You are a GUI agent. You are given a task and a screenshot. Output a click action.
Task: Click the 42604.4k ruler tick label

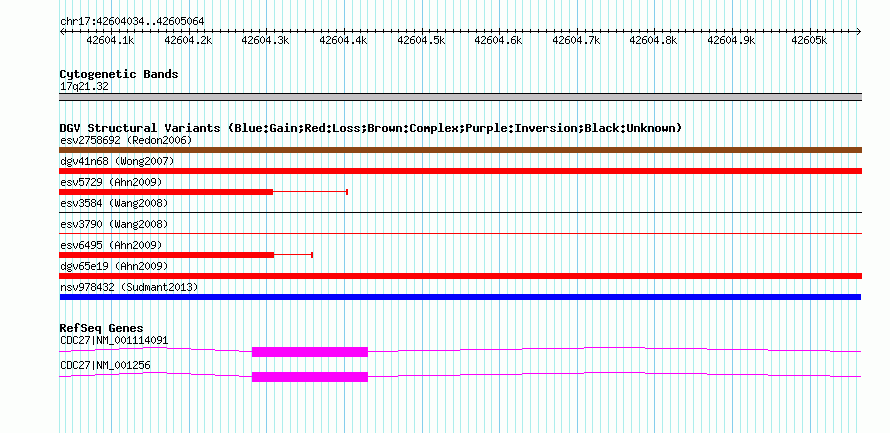pos(343,40)
